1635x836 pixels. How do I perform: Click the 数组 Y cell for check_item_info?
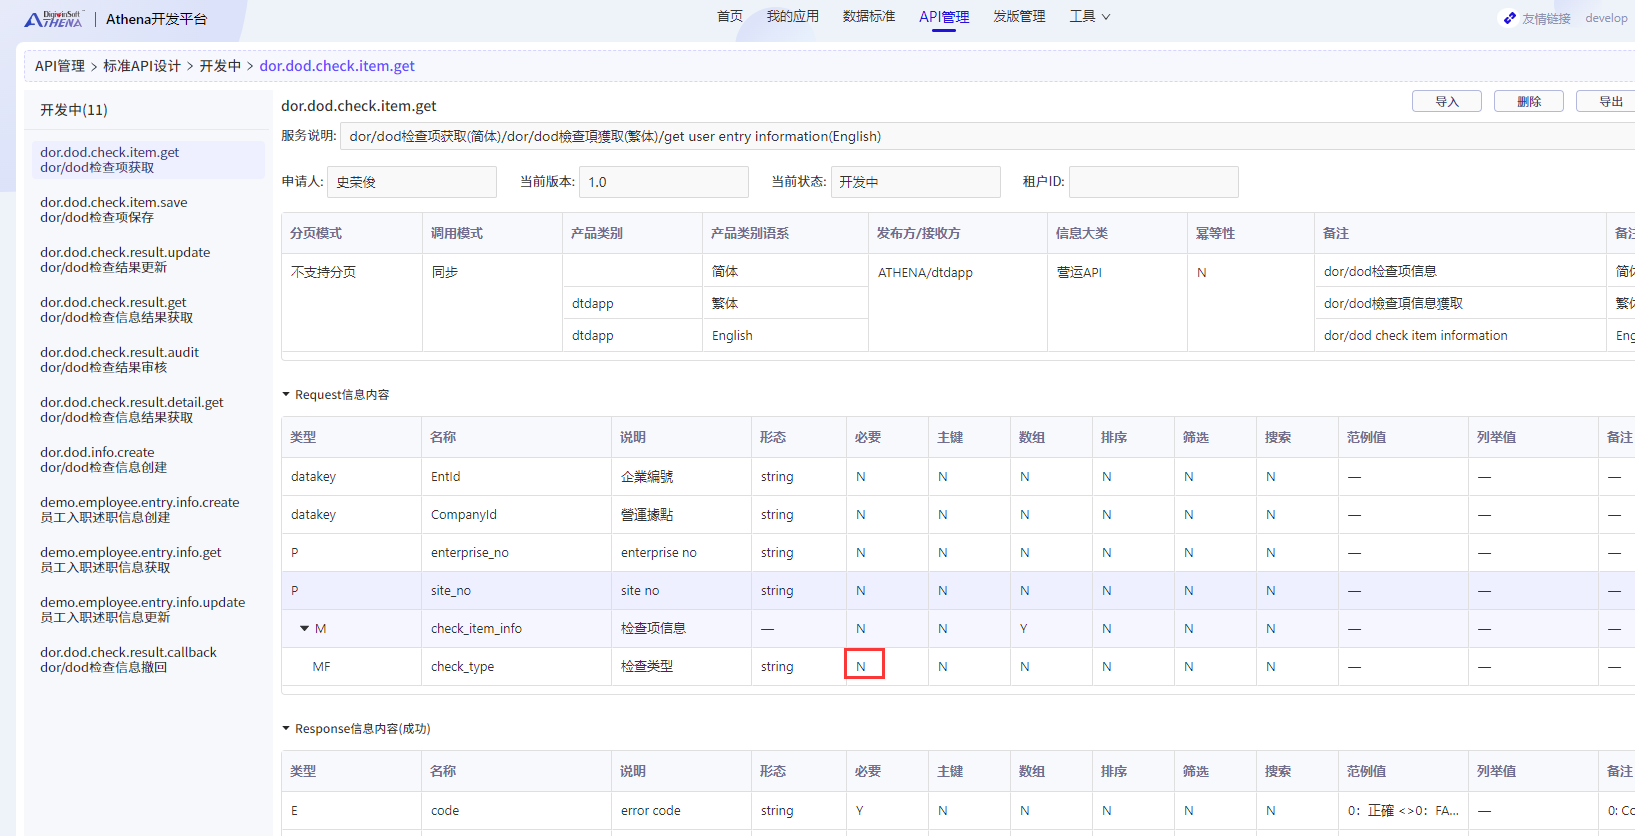point(1051,629)
